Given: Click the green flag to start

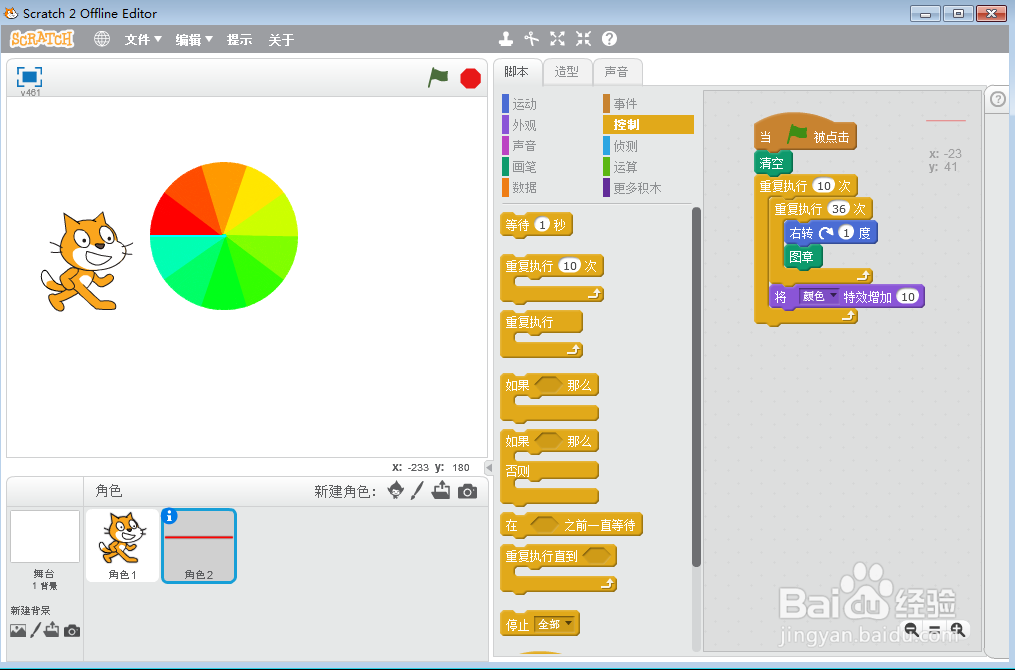Looking at the screenshot, I should (x=438, y=78).
